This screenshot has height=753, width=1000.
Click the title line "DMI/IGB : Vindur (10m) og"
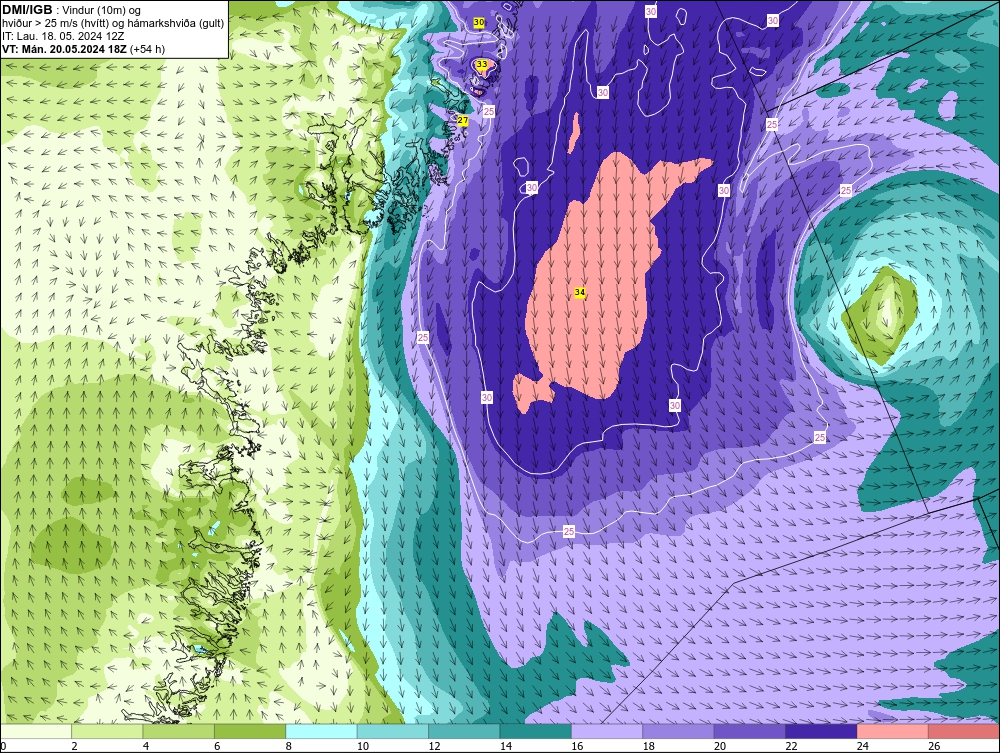tap(71, 10)
